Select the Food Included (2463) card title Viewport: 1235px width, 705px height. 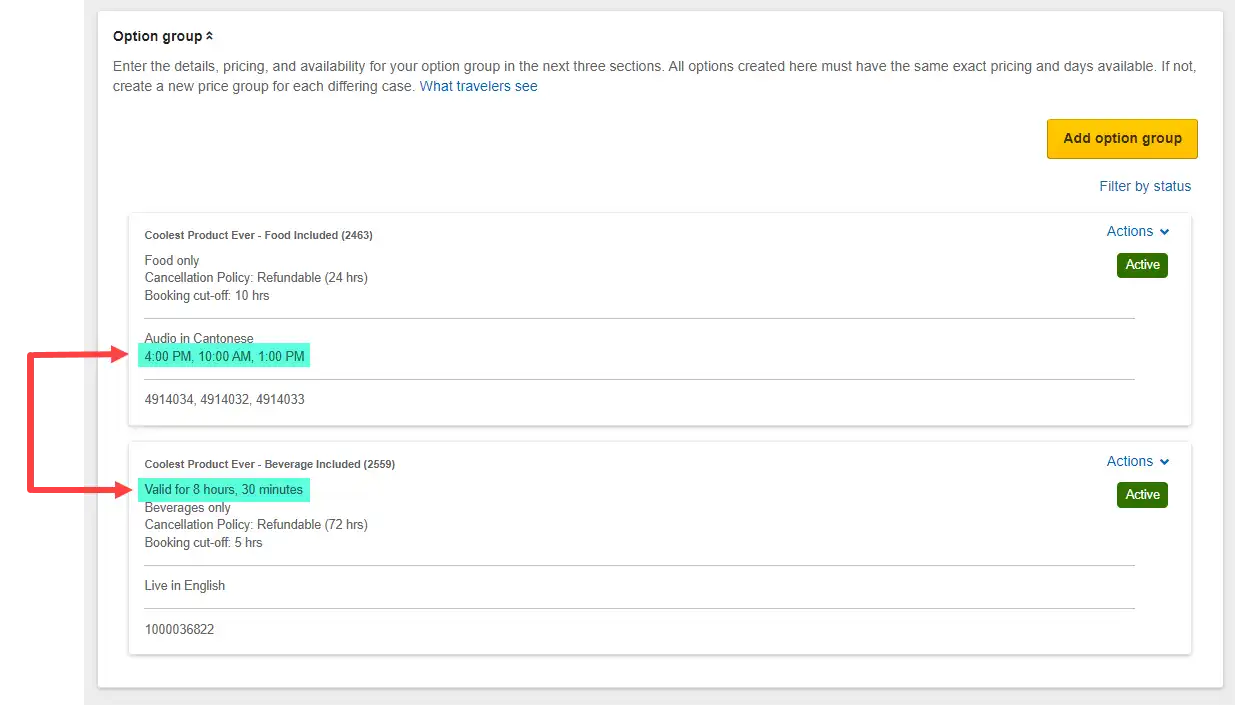[258, 235]
